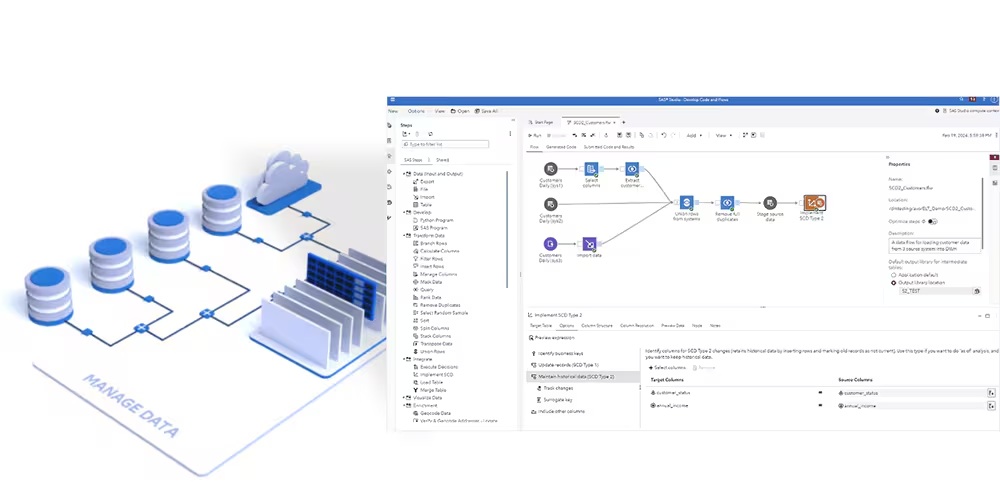
Task: Click the Undo icon in flow toolbar
Action: click(x=664, y=135)
